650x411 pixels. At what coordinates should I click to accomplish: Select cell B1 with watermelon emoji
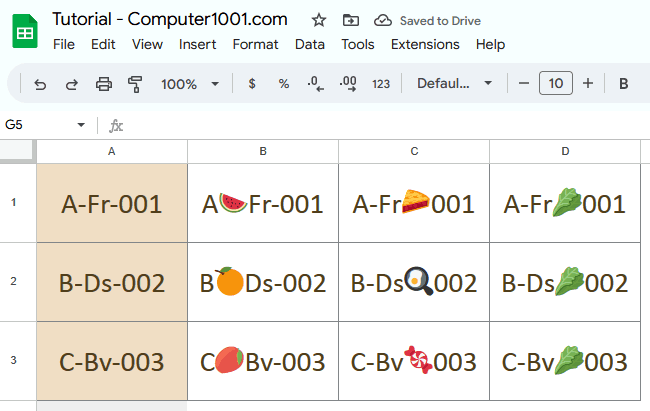(x=263, y=203)
